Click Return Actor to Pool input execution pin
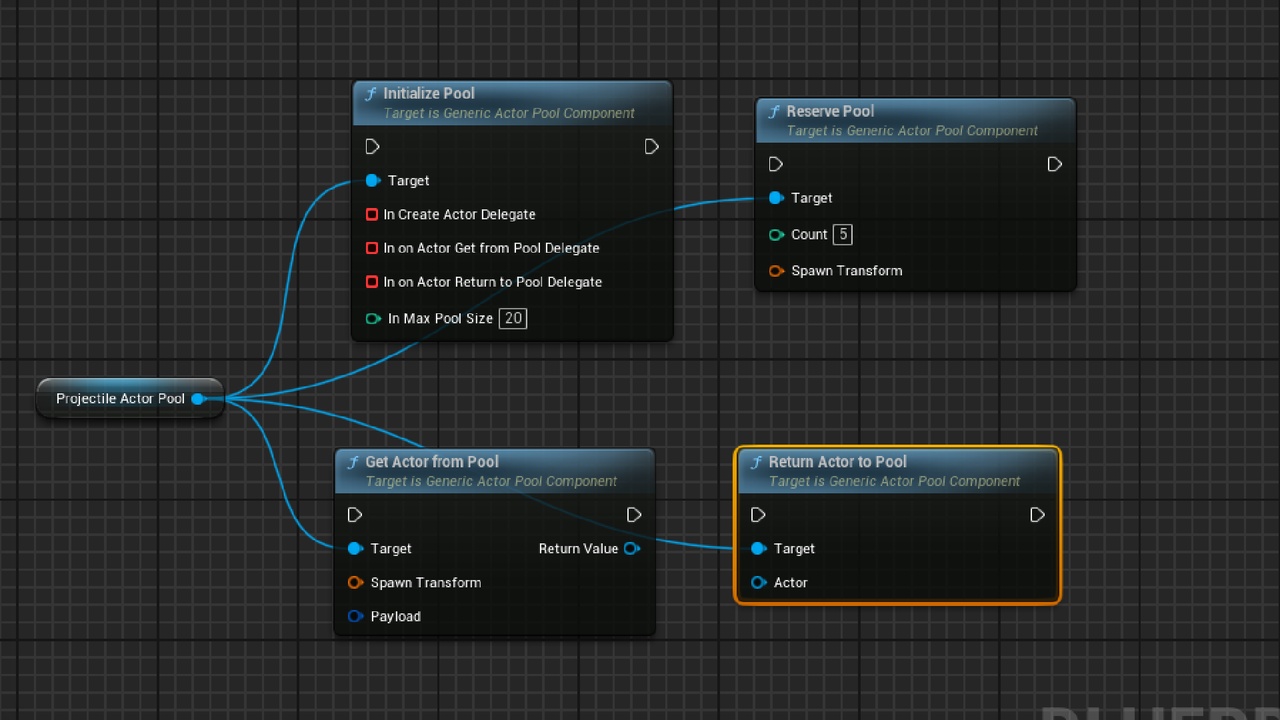Image resolution: width=1280 pixels, height=720 pixels. coord(758,515)
